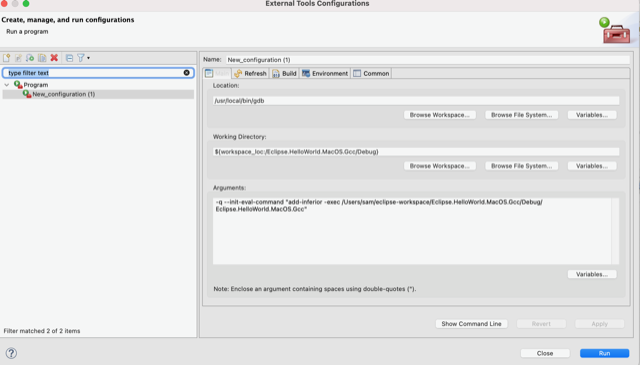Image resolution: width=640 pixels, height=365 pixels.
Task: Click the filter funnel icon
Action: pyautogui.click(x=81, y=58)
